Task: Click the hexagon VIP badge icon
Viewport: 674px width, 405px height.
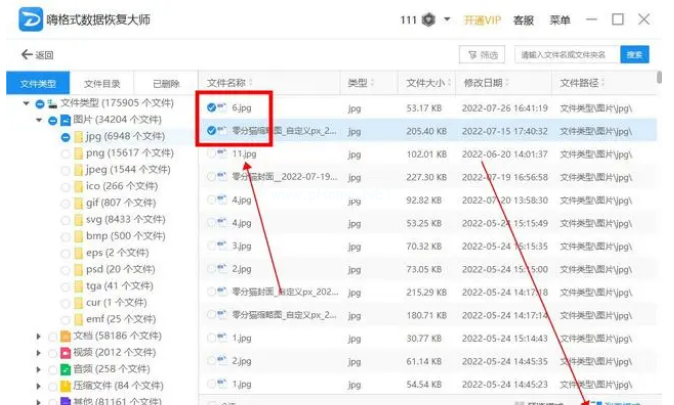Action: point(429,20)
